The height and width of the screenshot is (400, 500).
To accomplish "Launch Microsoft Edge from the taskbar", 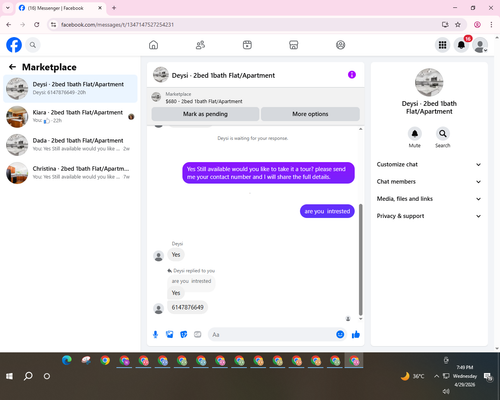I will 67,360.
